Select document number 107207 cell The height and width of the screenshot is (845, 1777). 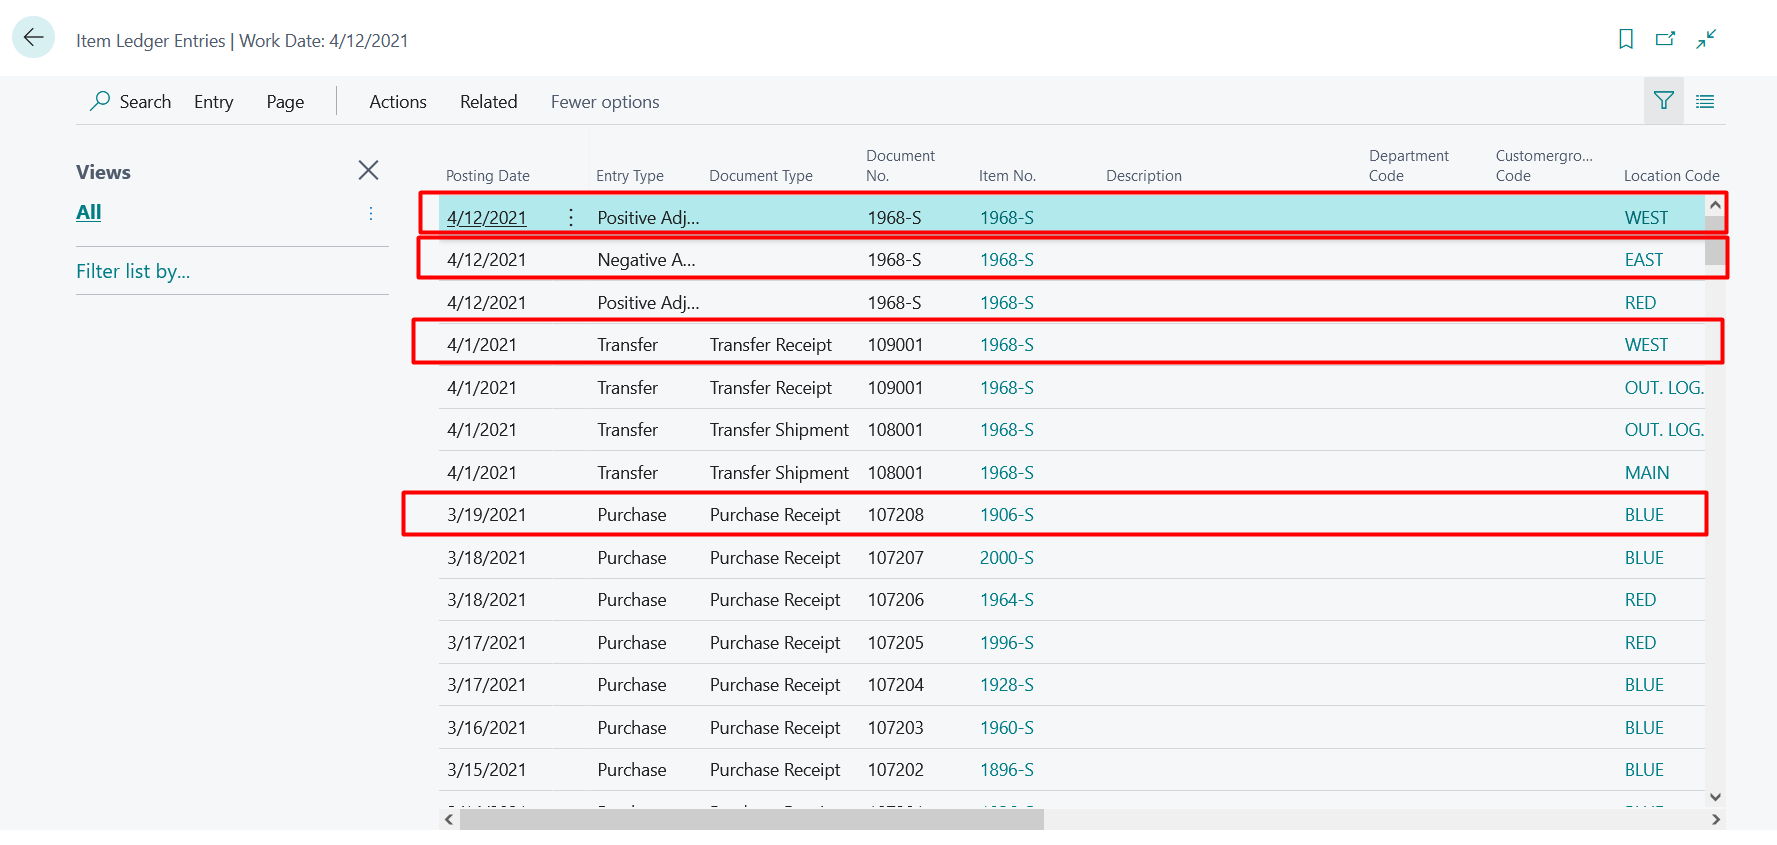896,557
